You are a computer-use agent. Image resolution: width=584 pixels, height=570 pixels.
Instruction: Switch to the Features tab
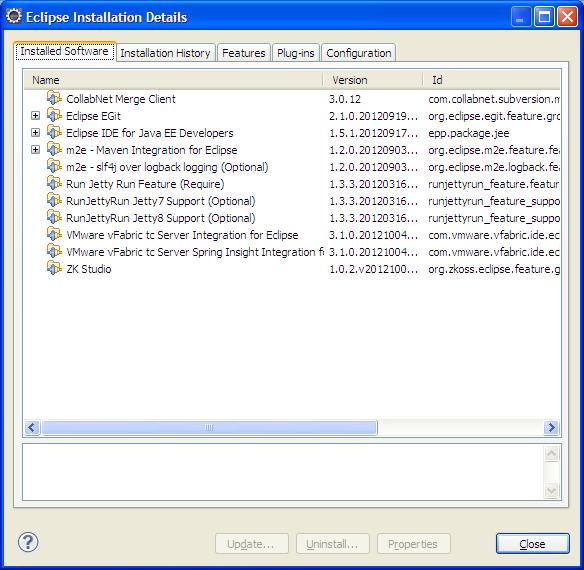244,53
